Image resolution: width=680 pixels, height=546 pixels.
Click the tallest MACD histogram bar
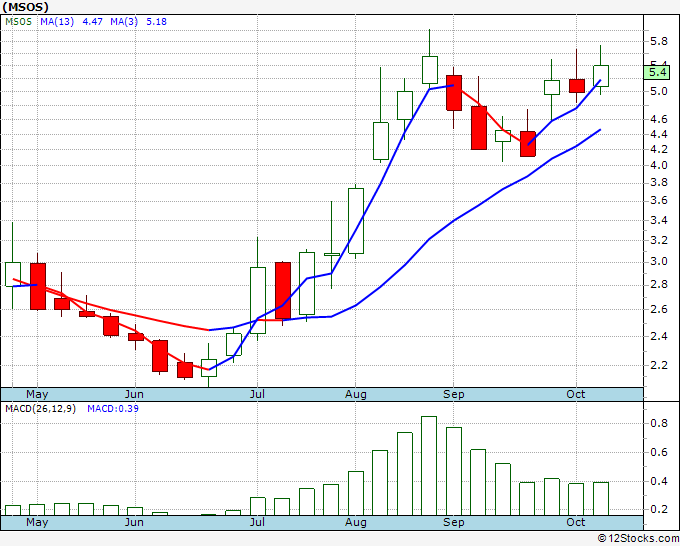coord(429,465)
